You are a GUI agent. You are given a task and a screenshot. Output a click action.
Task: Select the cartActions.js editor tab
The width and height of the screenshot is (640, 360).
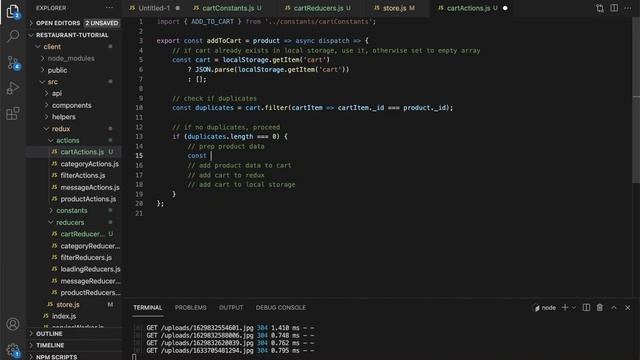click(468, 8)
